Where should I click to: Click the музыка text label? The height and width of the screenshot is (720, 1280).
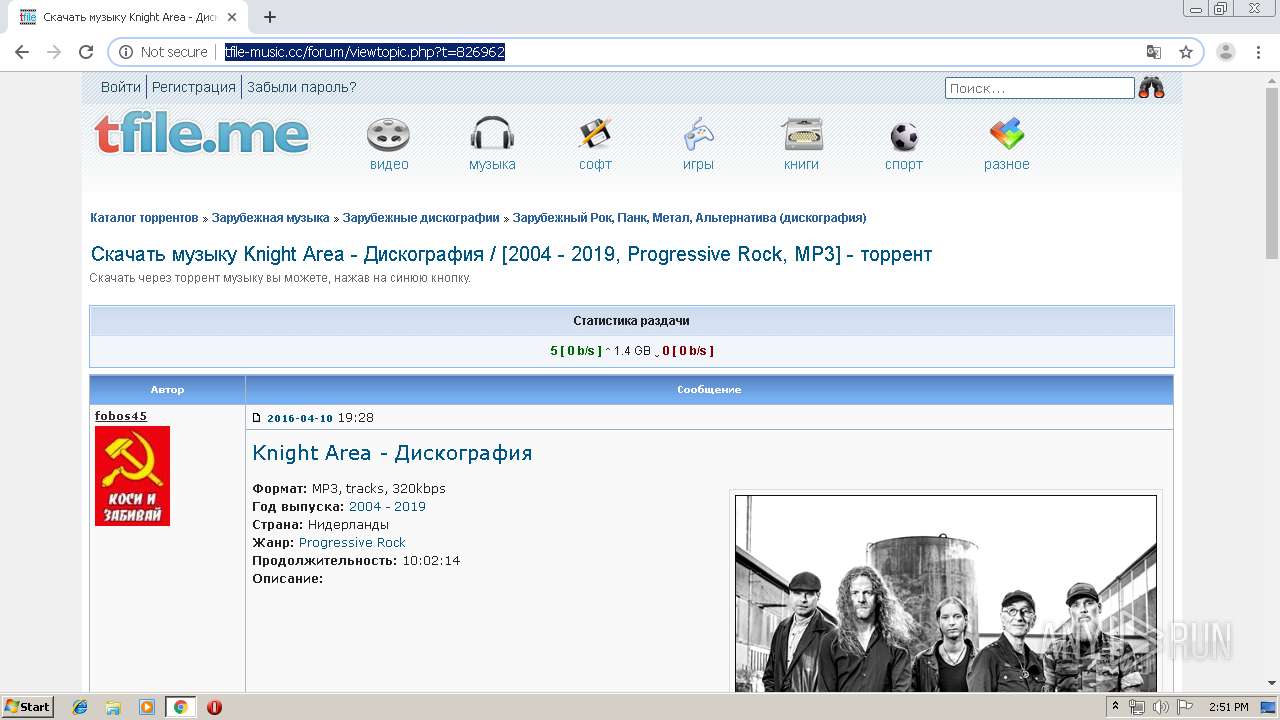pyautogui.click(x=492, y=164)
